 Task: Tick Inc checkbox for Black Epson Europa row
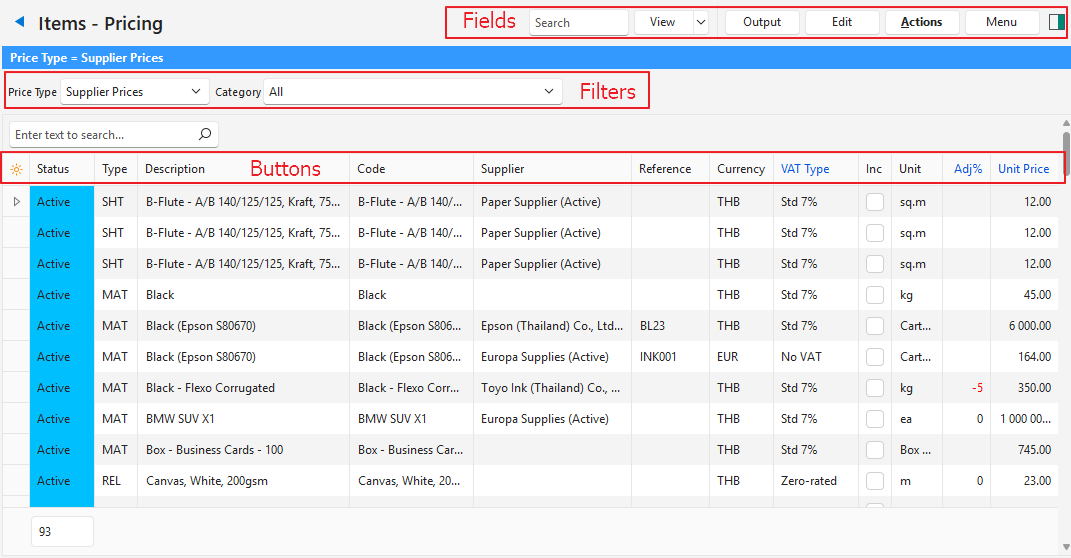(x=875, y=357)
